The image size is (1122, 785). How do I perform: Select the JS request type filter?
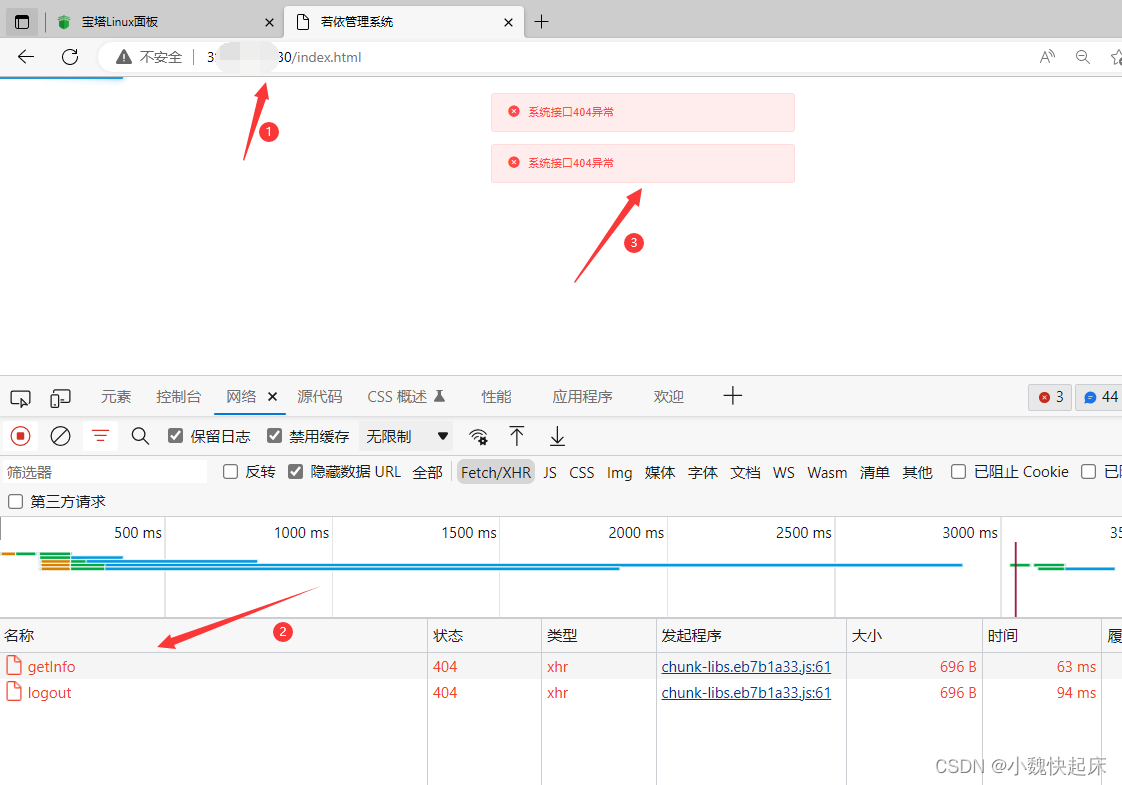pos(550,472)
